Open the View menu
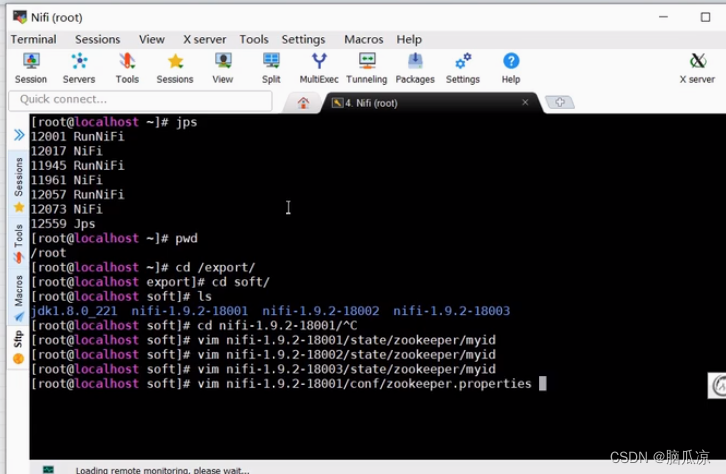 coord(152,39)
